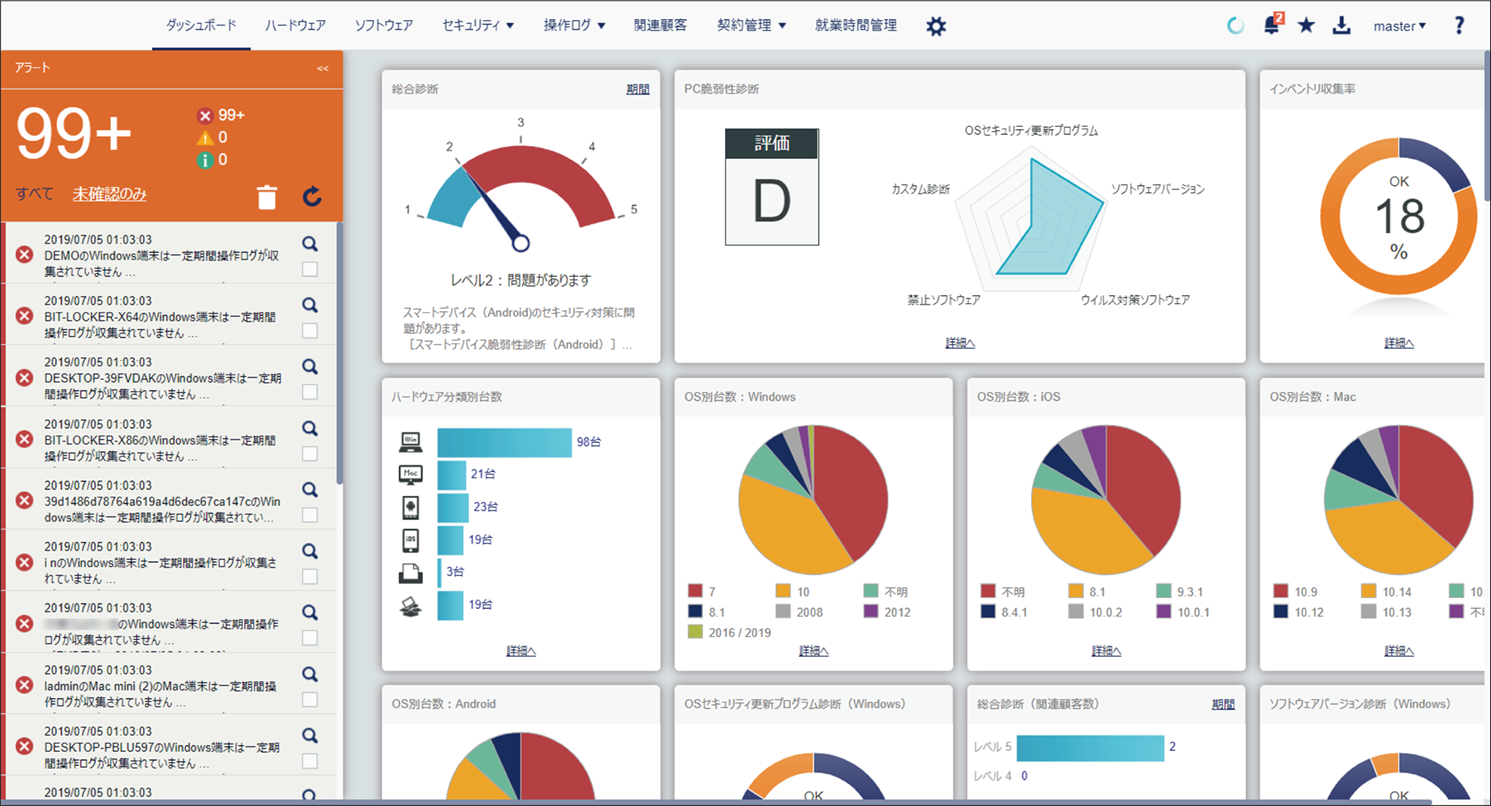
Task: Click magnifier for 39d1486d78764a alert
Action: pos(310,490)
